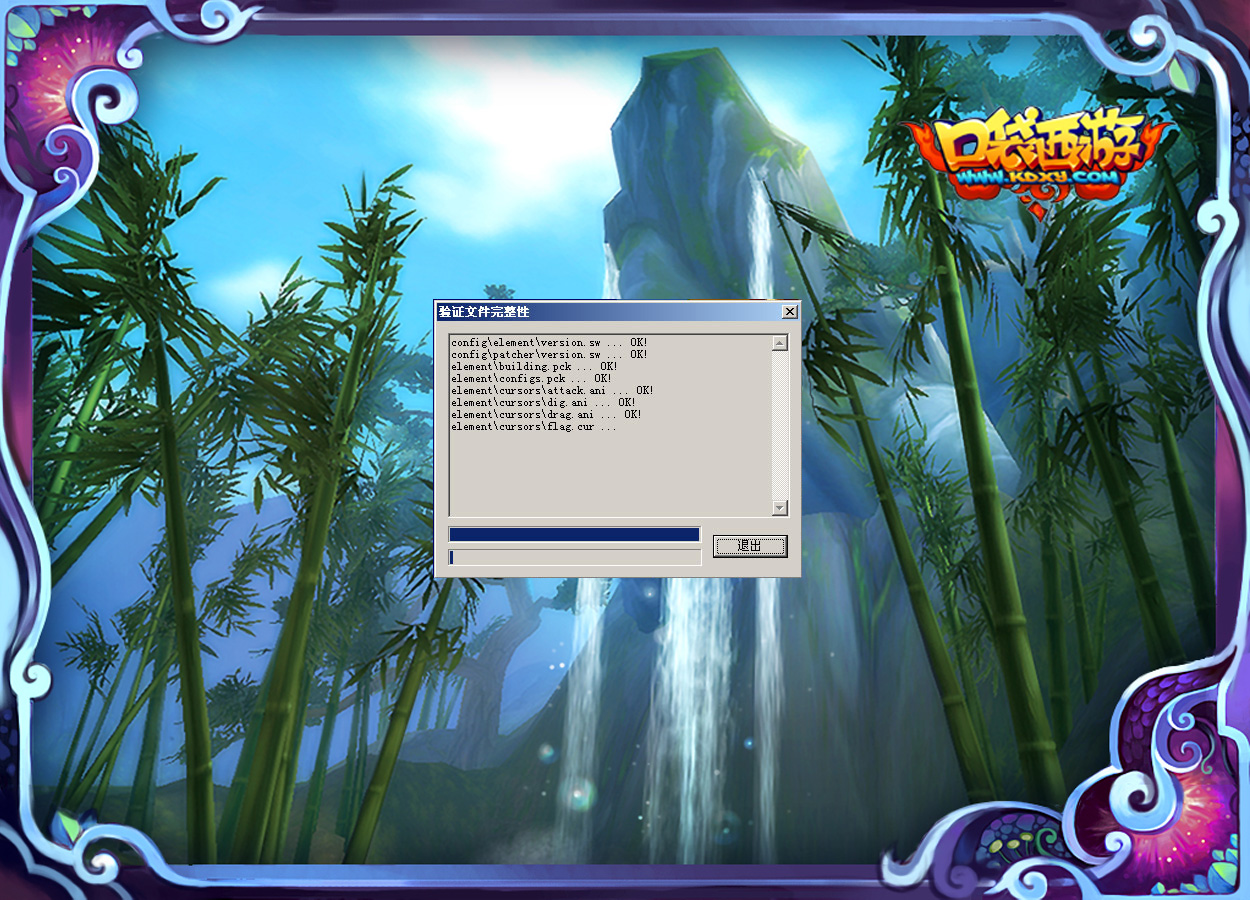
Task: Click the nearly empty lower progress bar
Action: click(x=574, y=557)
